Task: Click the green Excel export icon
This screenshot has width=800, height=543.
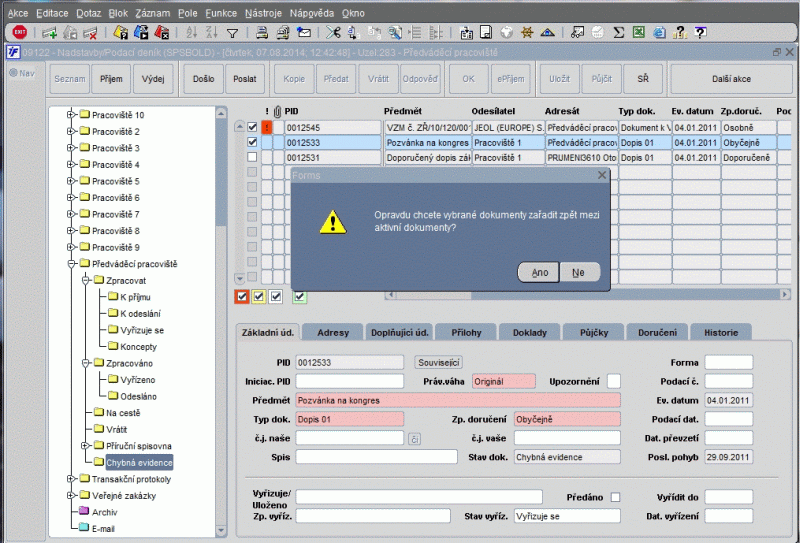Action: [x=638, y=33]
